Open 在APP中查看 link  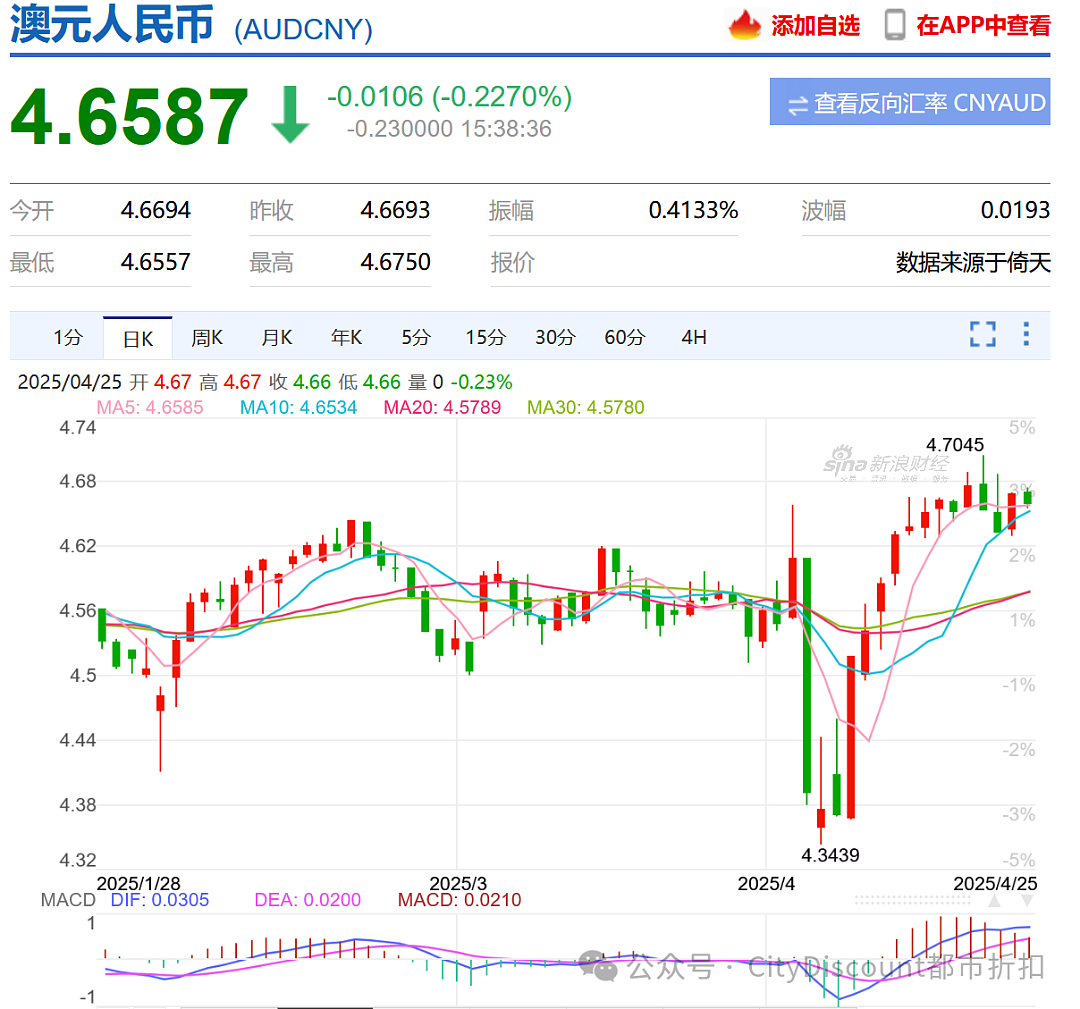[983, 25]
